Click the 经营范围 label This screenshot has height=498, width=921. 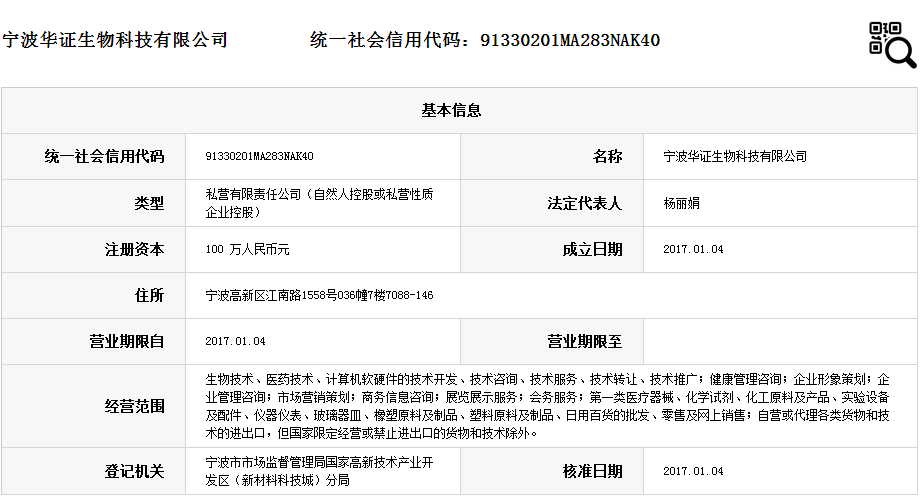point(135,406)
